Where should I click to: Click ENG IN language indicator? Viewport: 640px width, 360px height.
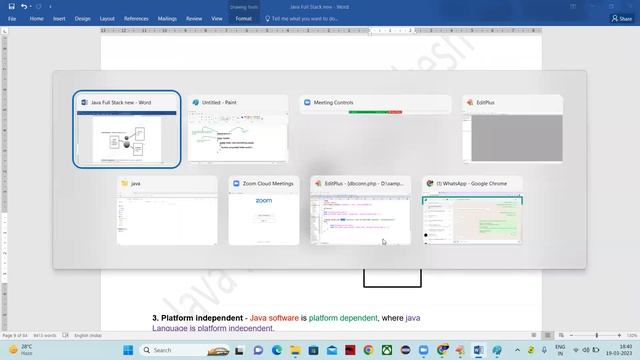click(560, 350)
